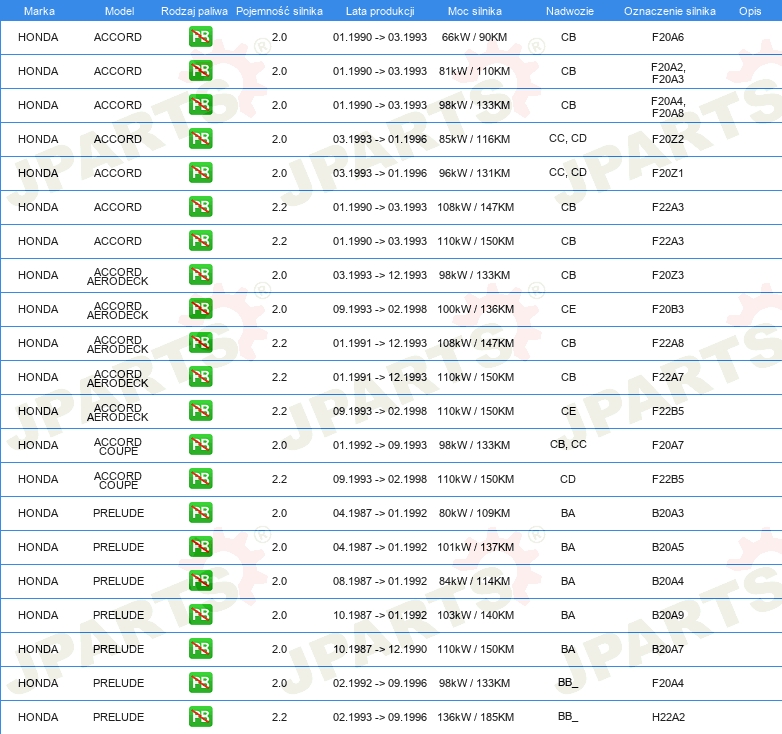Click the Marka column header
Screen dimensions: 782x734
[x=39, y=11]
